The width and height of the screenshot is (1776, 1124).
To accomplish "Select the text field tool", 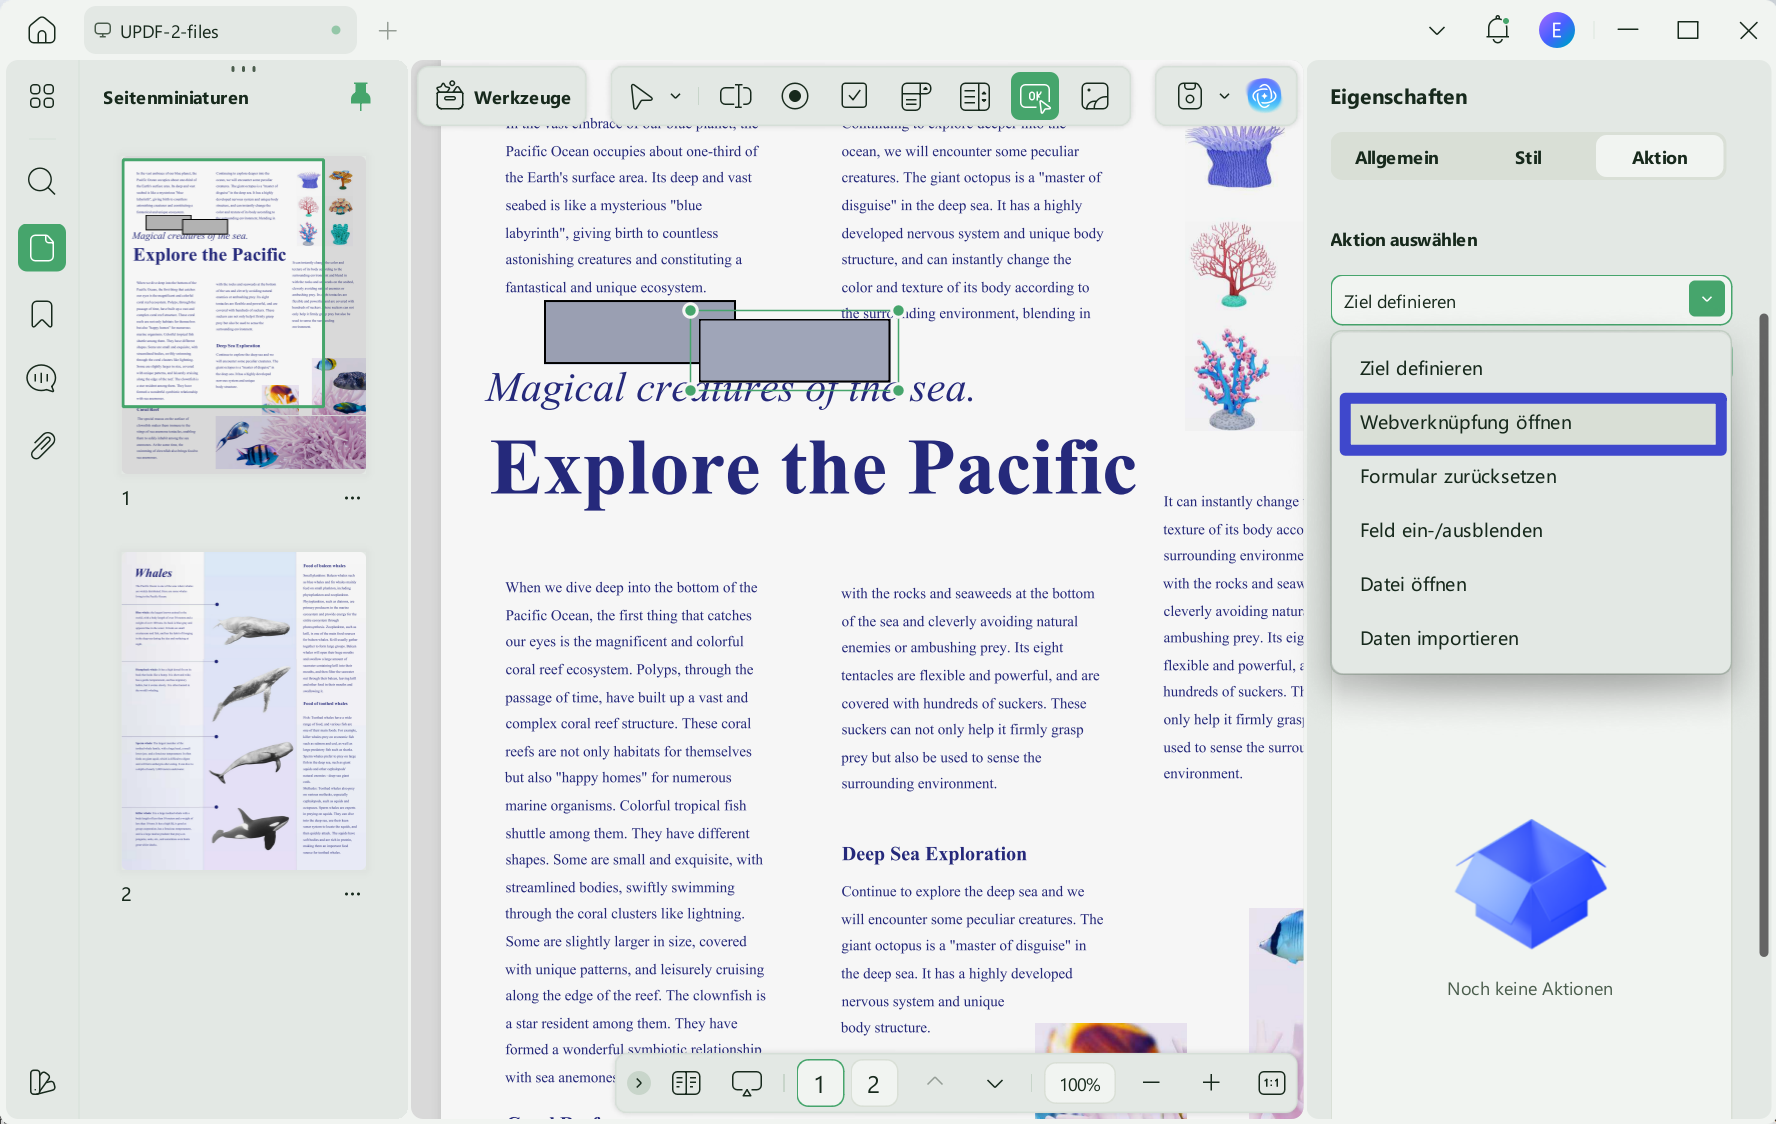I will tap(736, 96).
